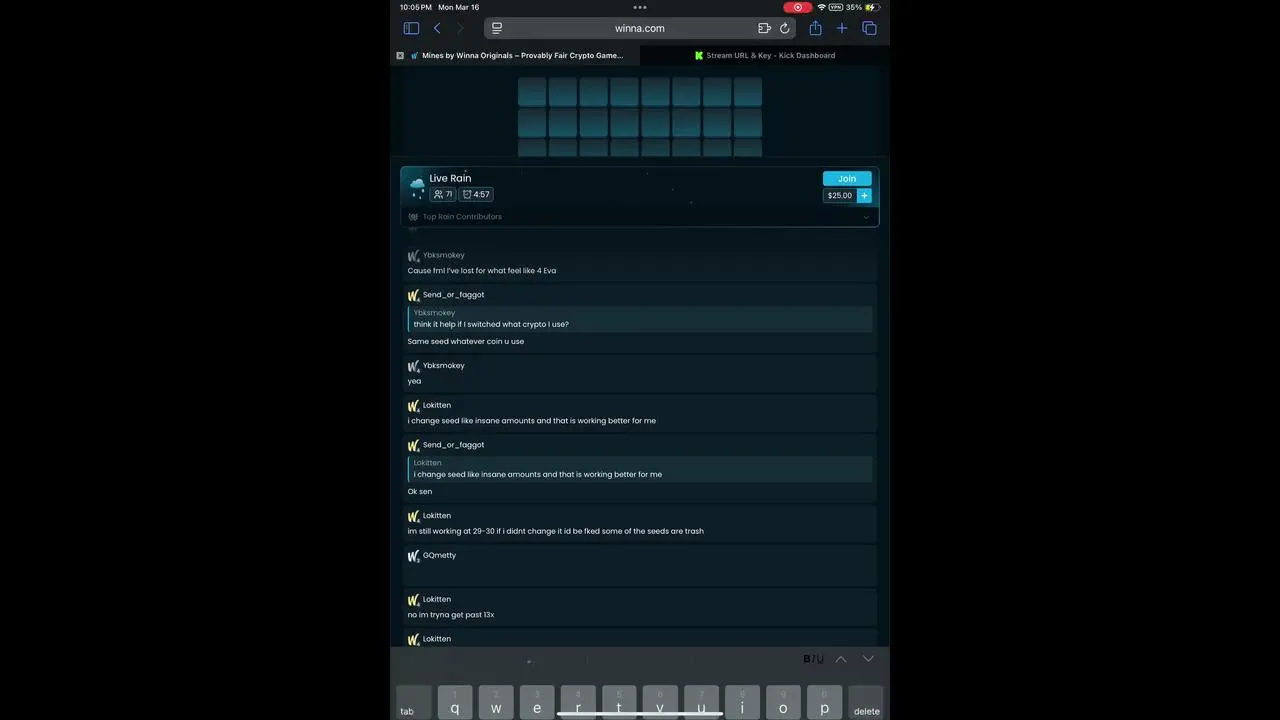Join the Live Rain

click(x=847, y=178)
